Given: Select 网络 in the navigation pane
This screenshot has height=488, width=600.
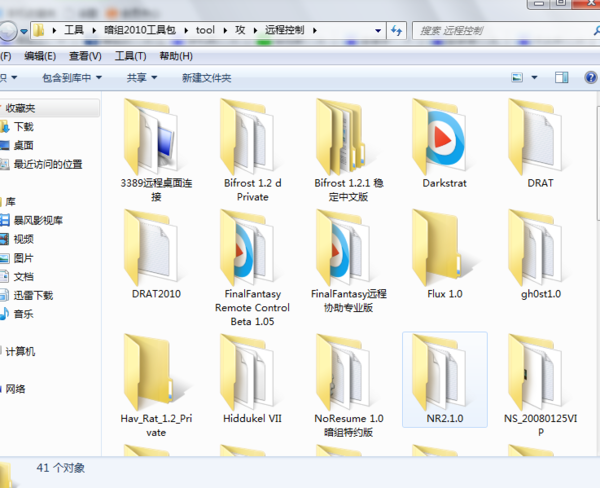Looking at the screenshot, I should point(15,389).
